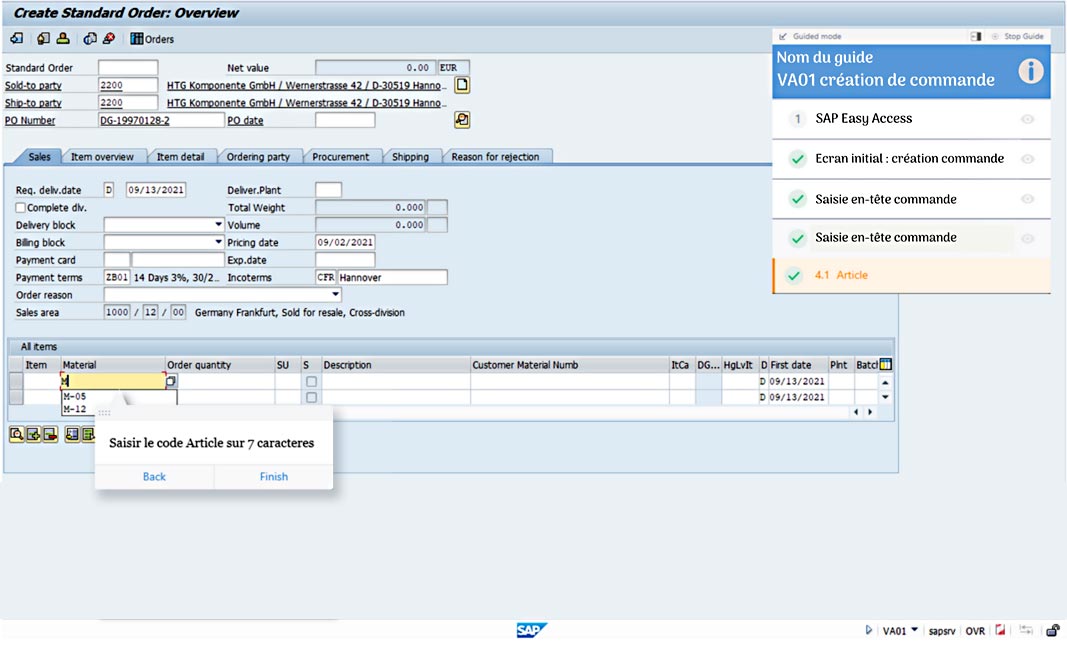Choose M-12 from the material suggestions
The width and height of the screenshot is (1067, 652).
click(75, 409)
